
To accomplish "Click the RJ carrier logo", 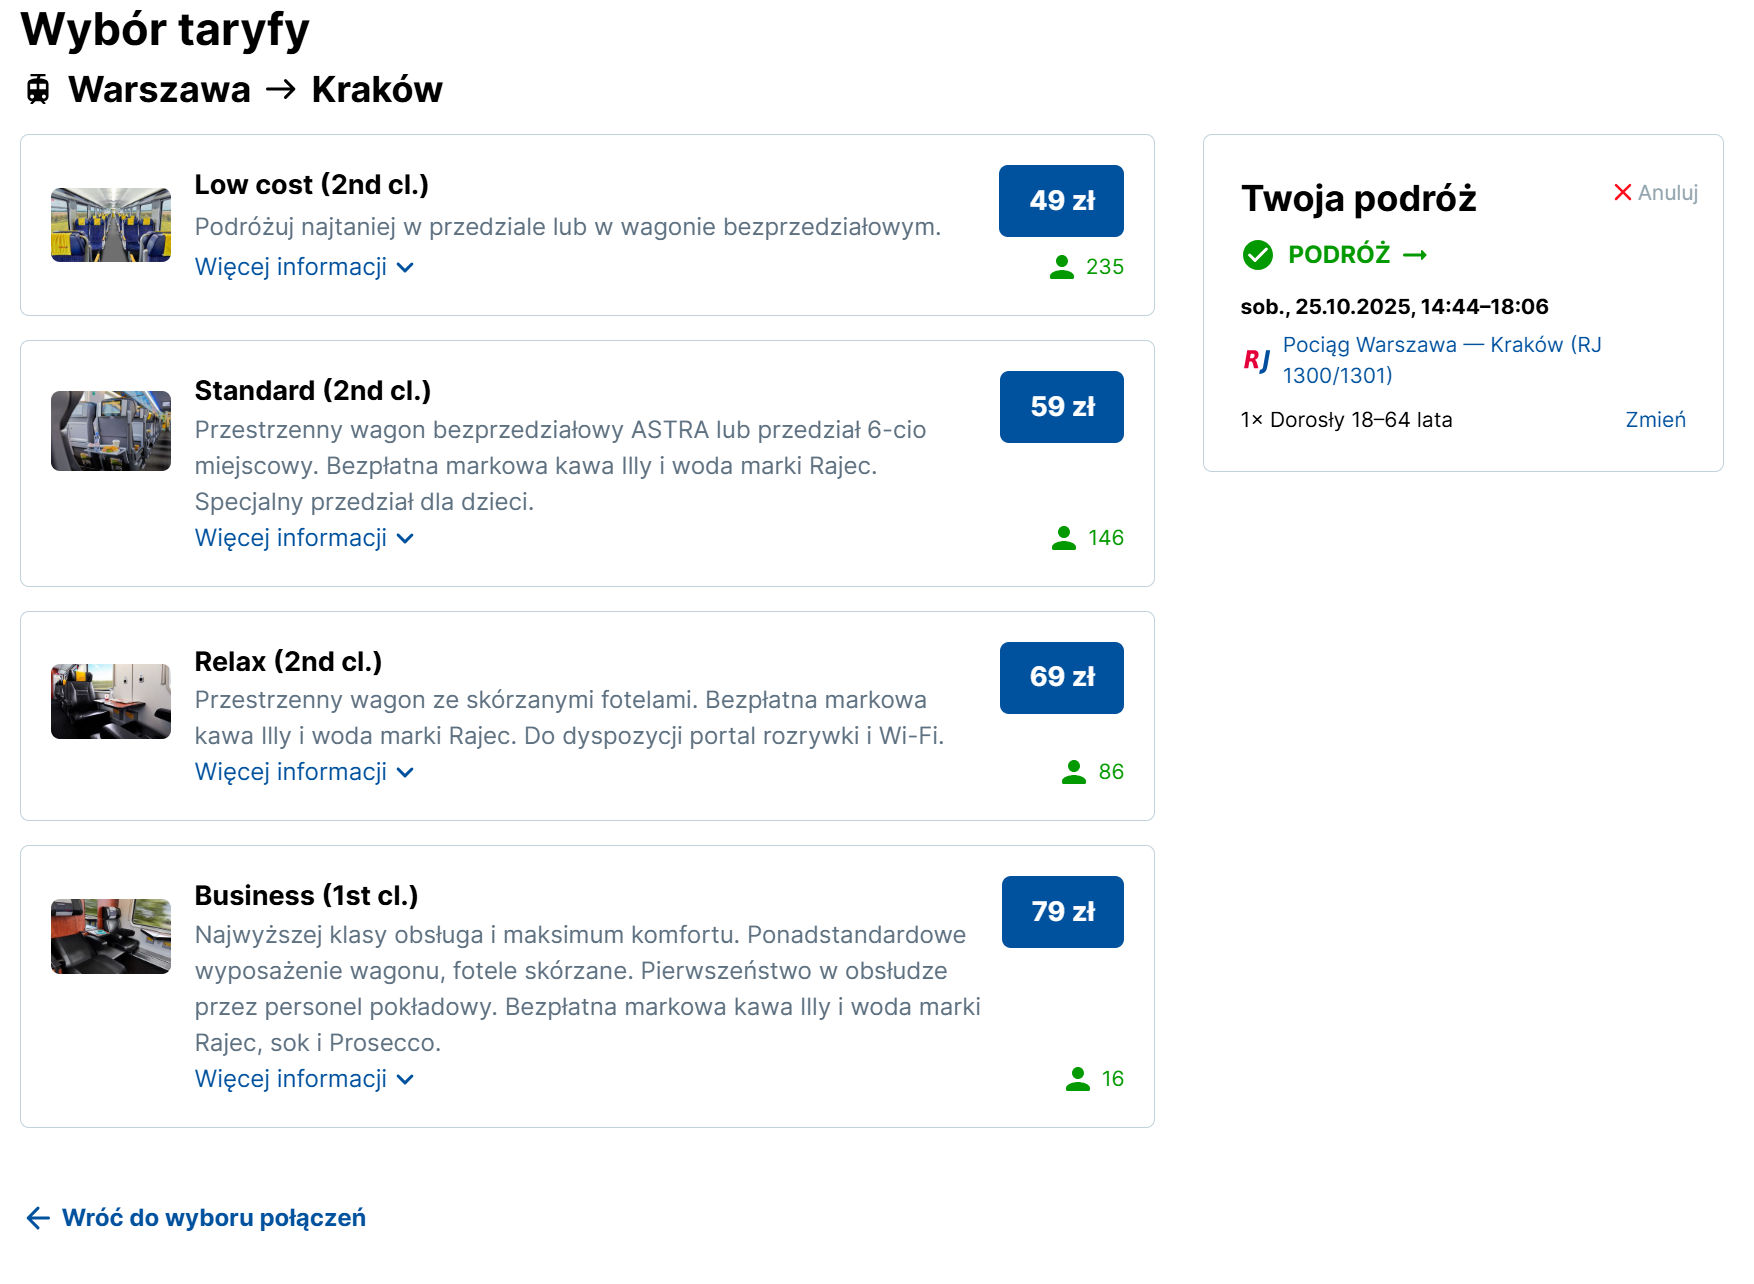I will click(1257, 360).
